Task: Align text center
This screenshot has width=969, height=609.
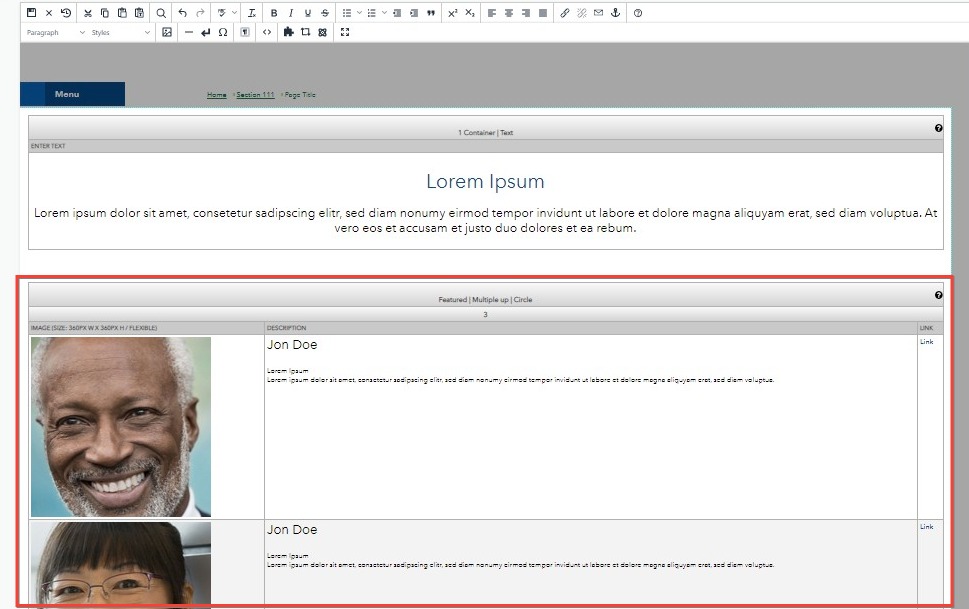Action: pyautogui.click(x=509, y=12)
